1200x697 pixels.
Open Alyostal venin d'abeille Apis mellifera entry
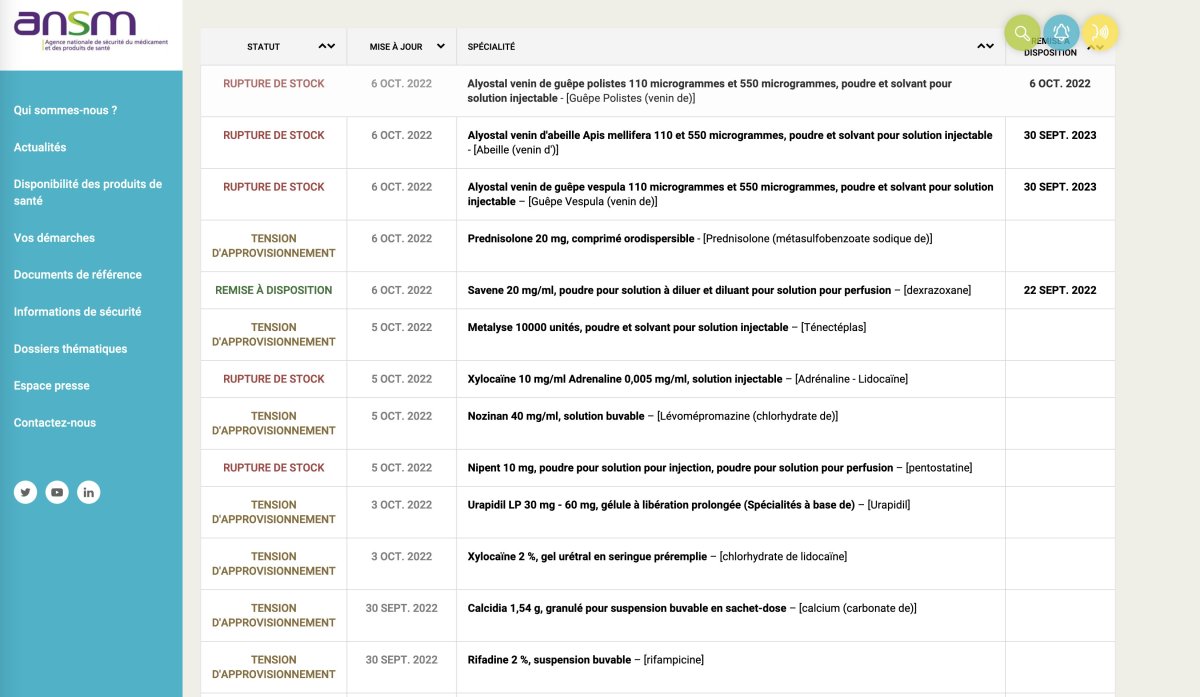tap(730, 142)
